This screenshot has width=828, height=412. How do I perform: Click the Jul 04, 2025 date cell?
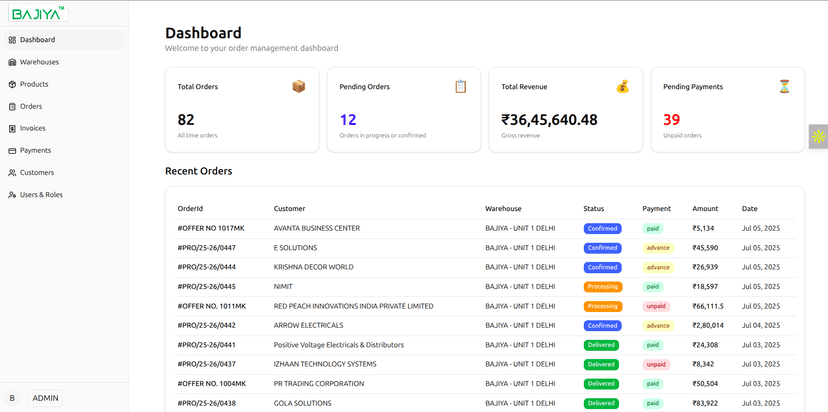760,325
